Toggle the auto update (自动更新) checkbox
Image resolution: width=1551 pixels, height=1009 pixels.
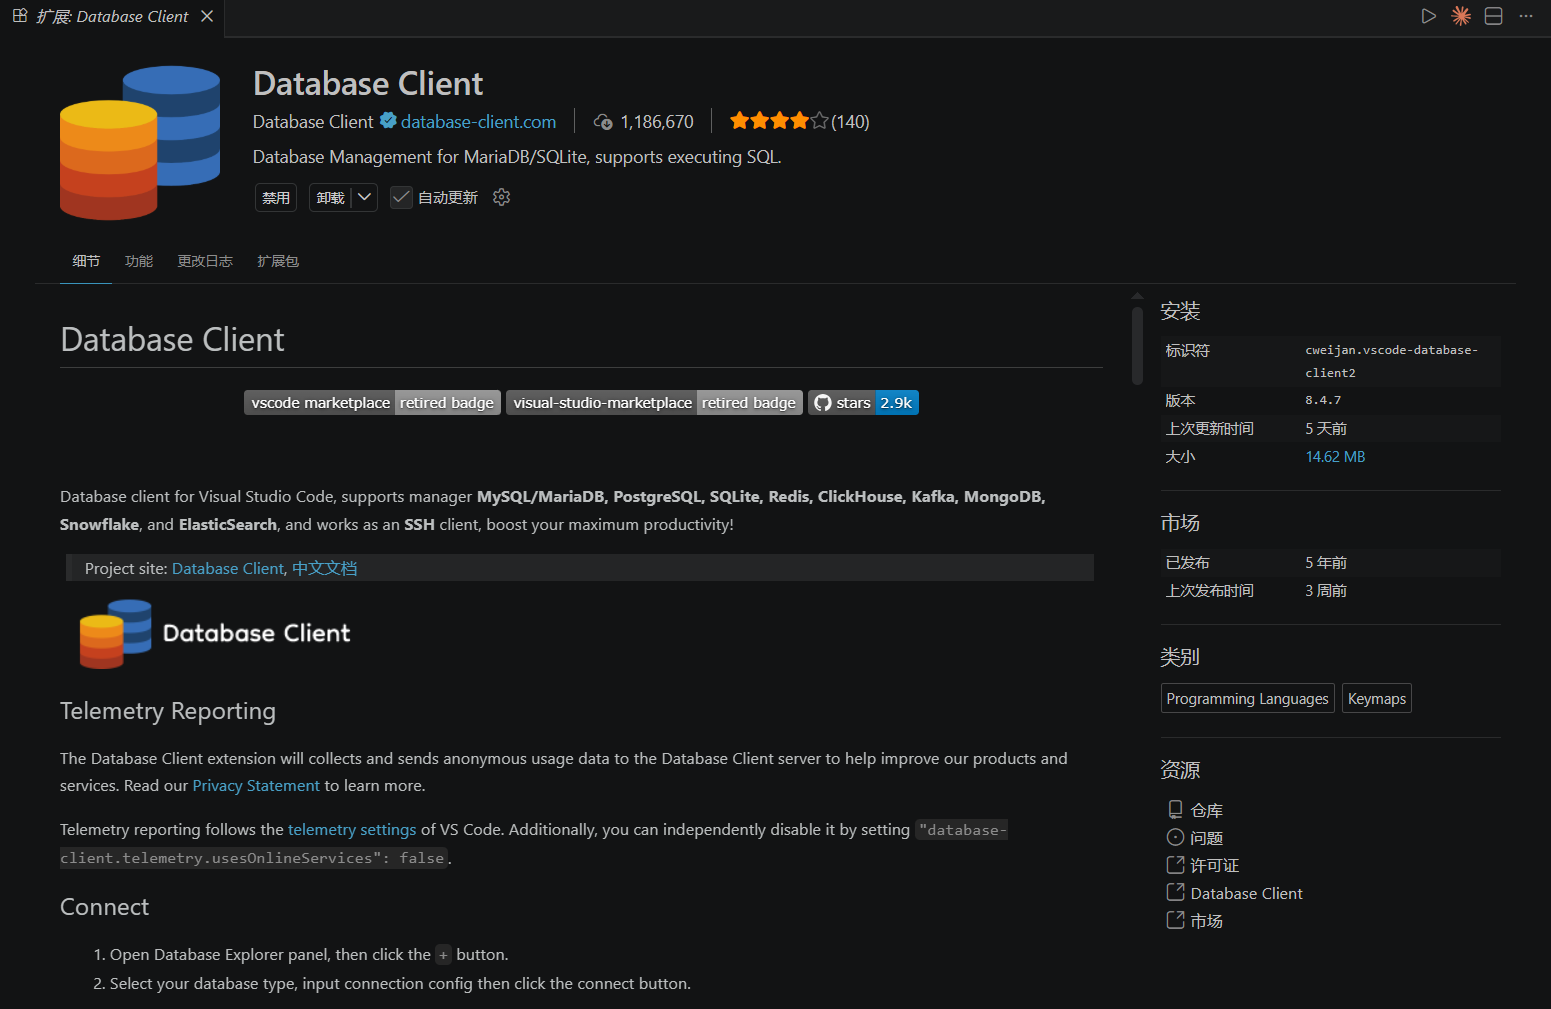click(401, 197)
